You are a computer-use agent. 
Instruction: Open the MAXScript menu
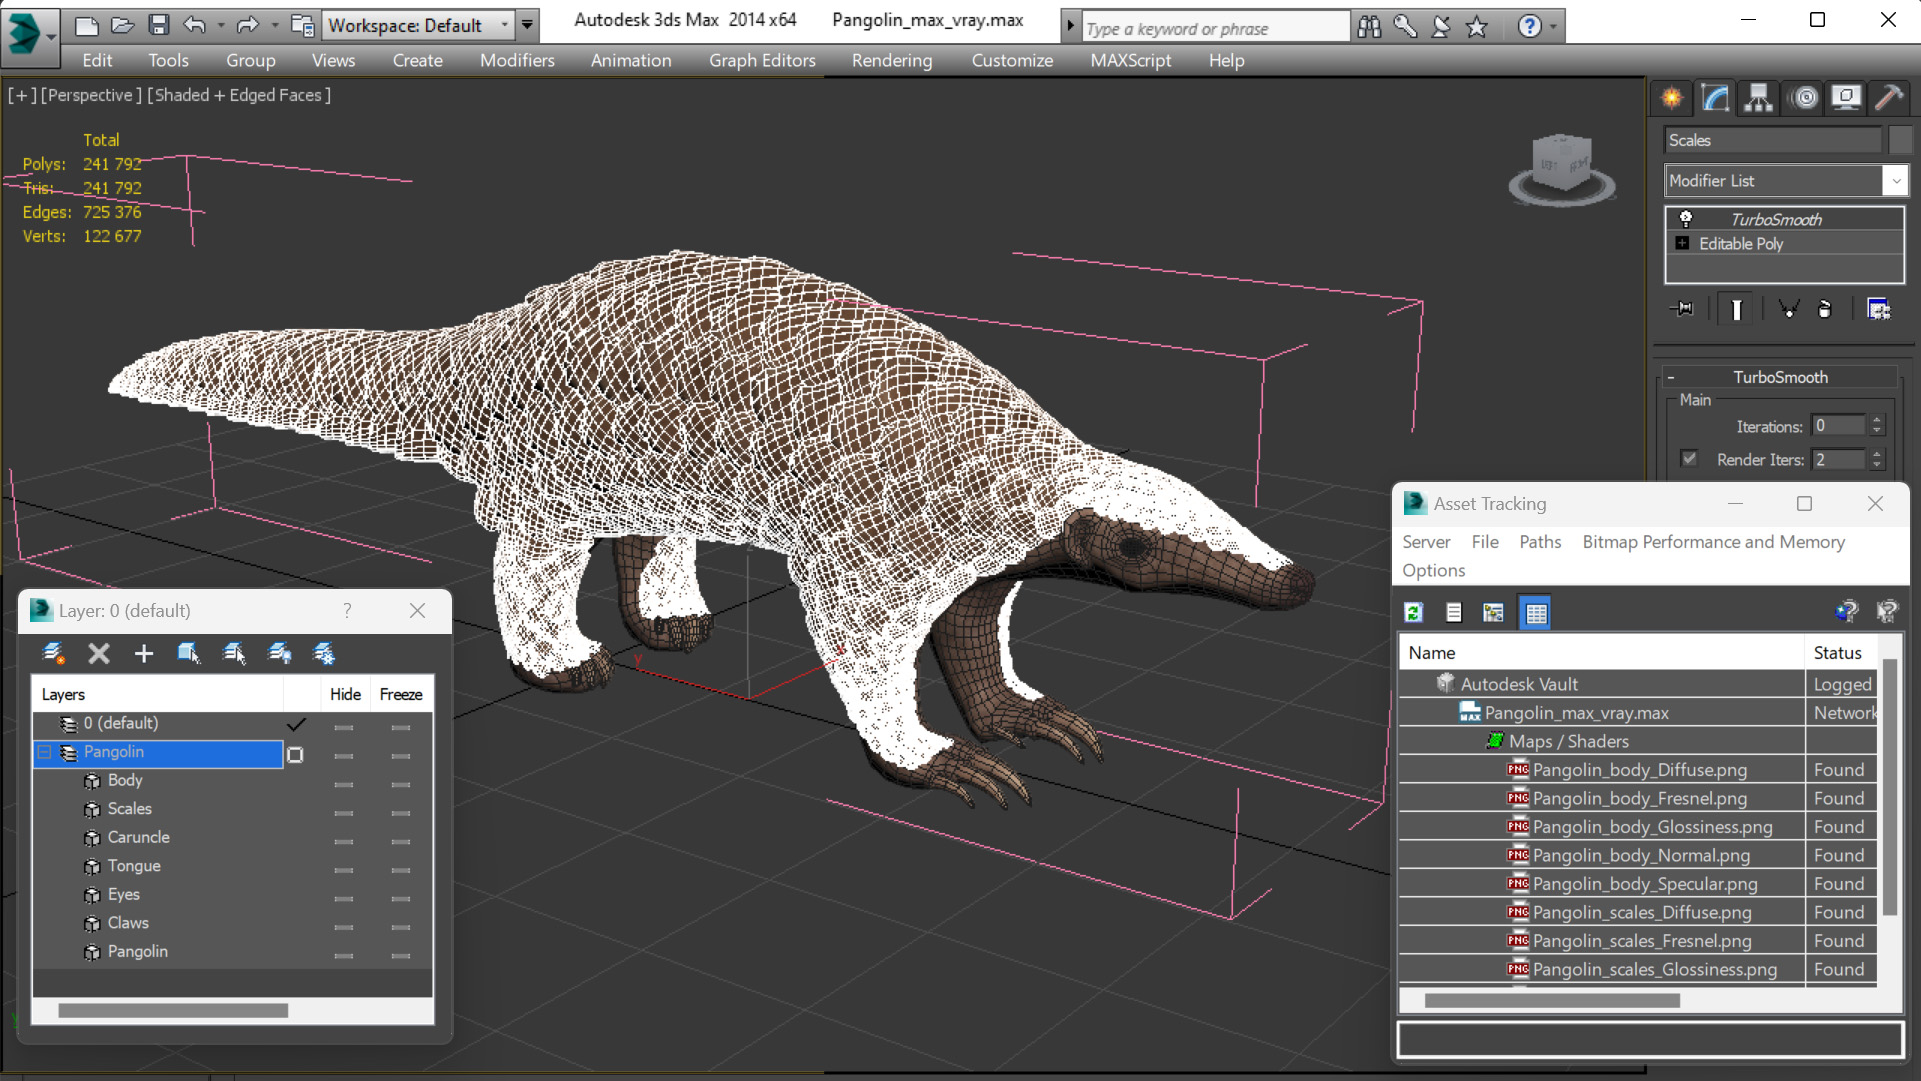click(1131, 60)
